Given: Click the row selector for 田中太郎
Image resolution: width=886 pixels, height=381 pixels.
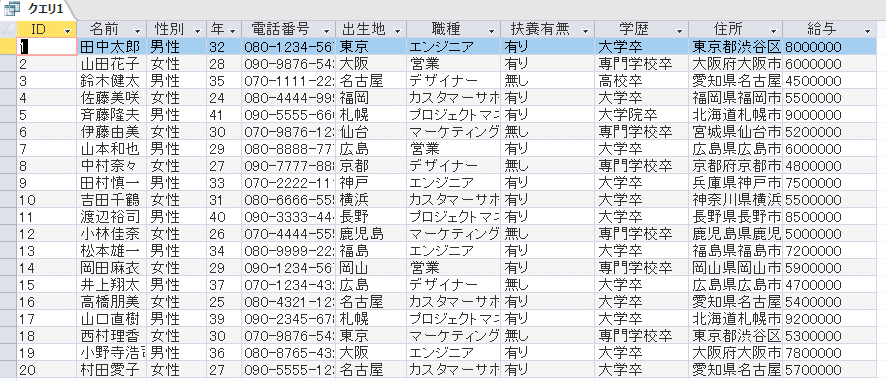Looking at the screenshot, I should click(x=8, y=47).
